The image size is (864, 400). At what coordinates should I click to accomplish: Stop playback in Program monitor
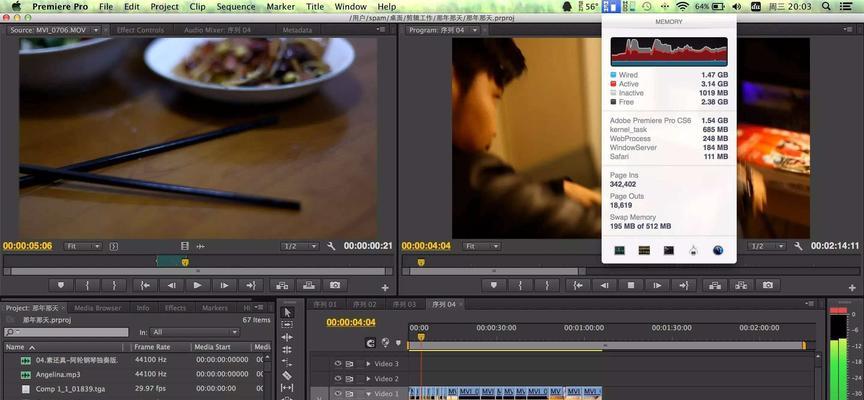(631, 285)
